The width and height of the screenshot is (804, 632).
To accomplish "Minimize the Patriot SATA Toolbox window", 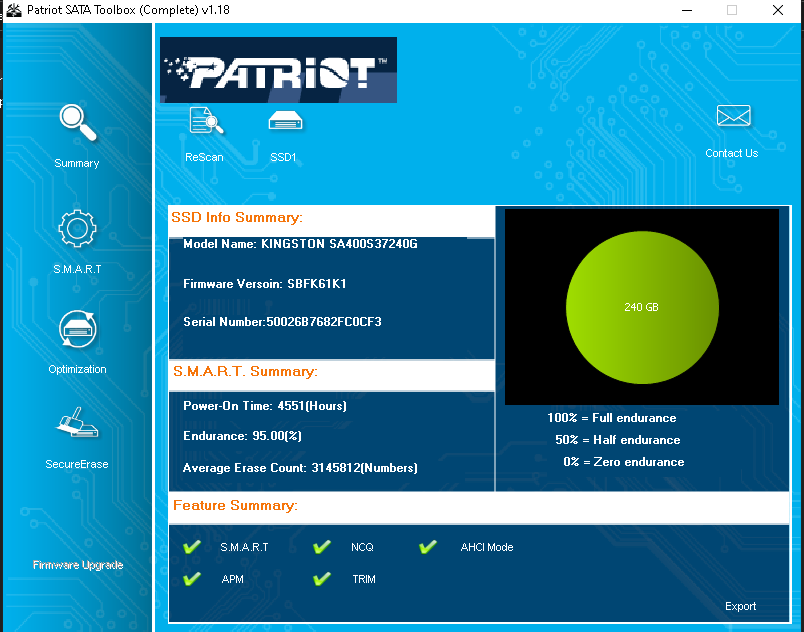I will click(x=687, y=10).
